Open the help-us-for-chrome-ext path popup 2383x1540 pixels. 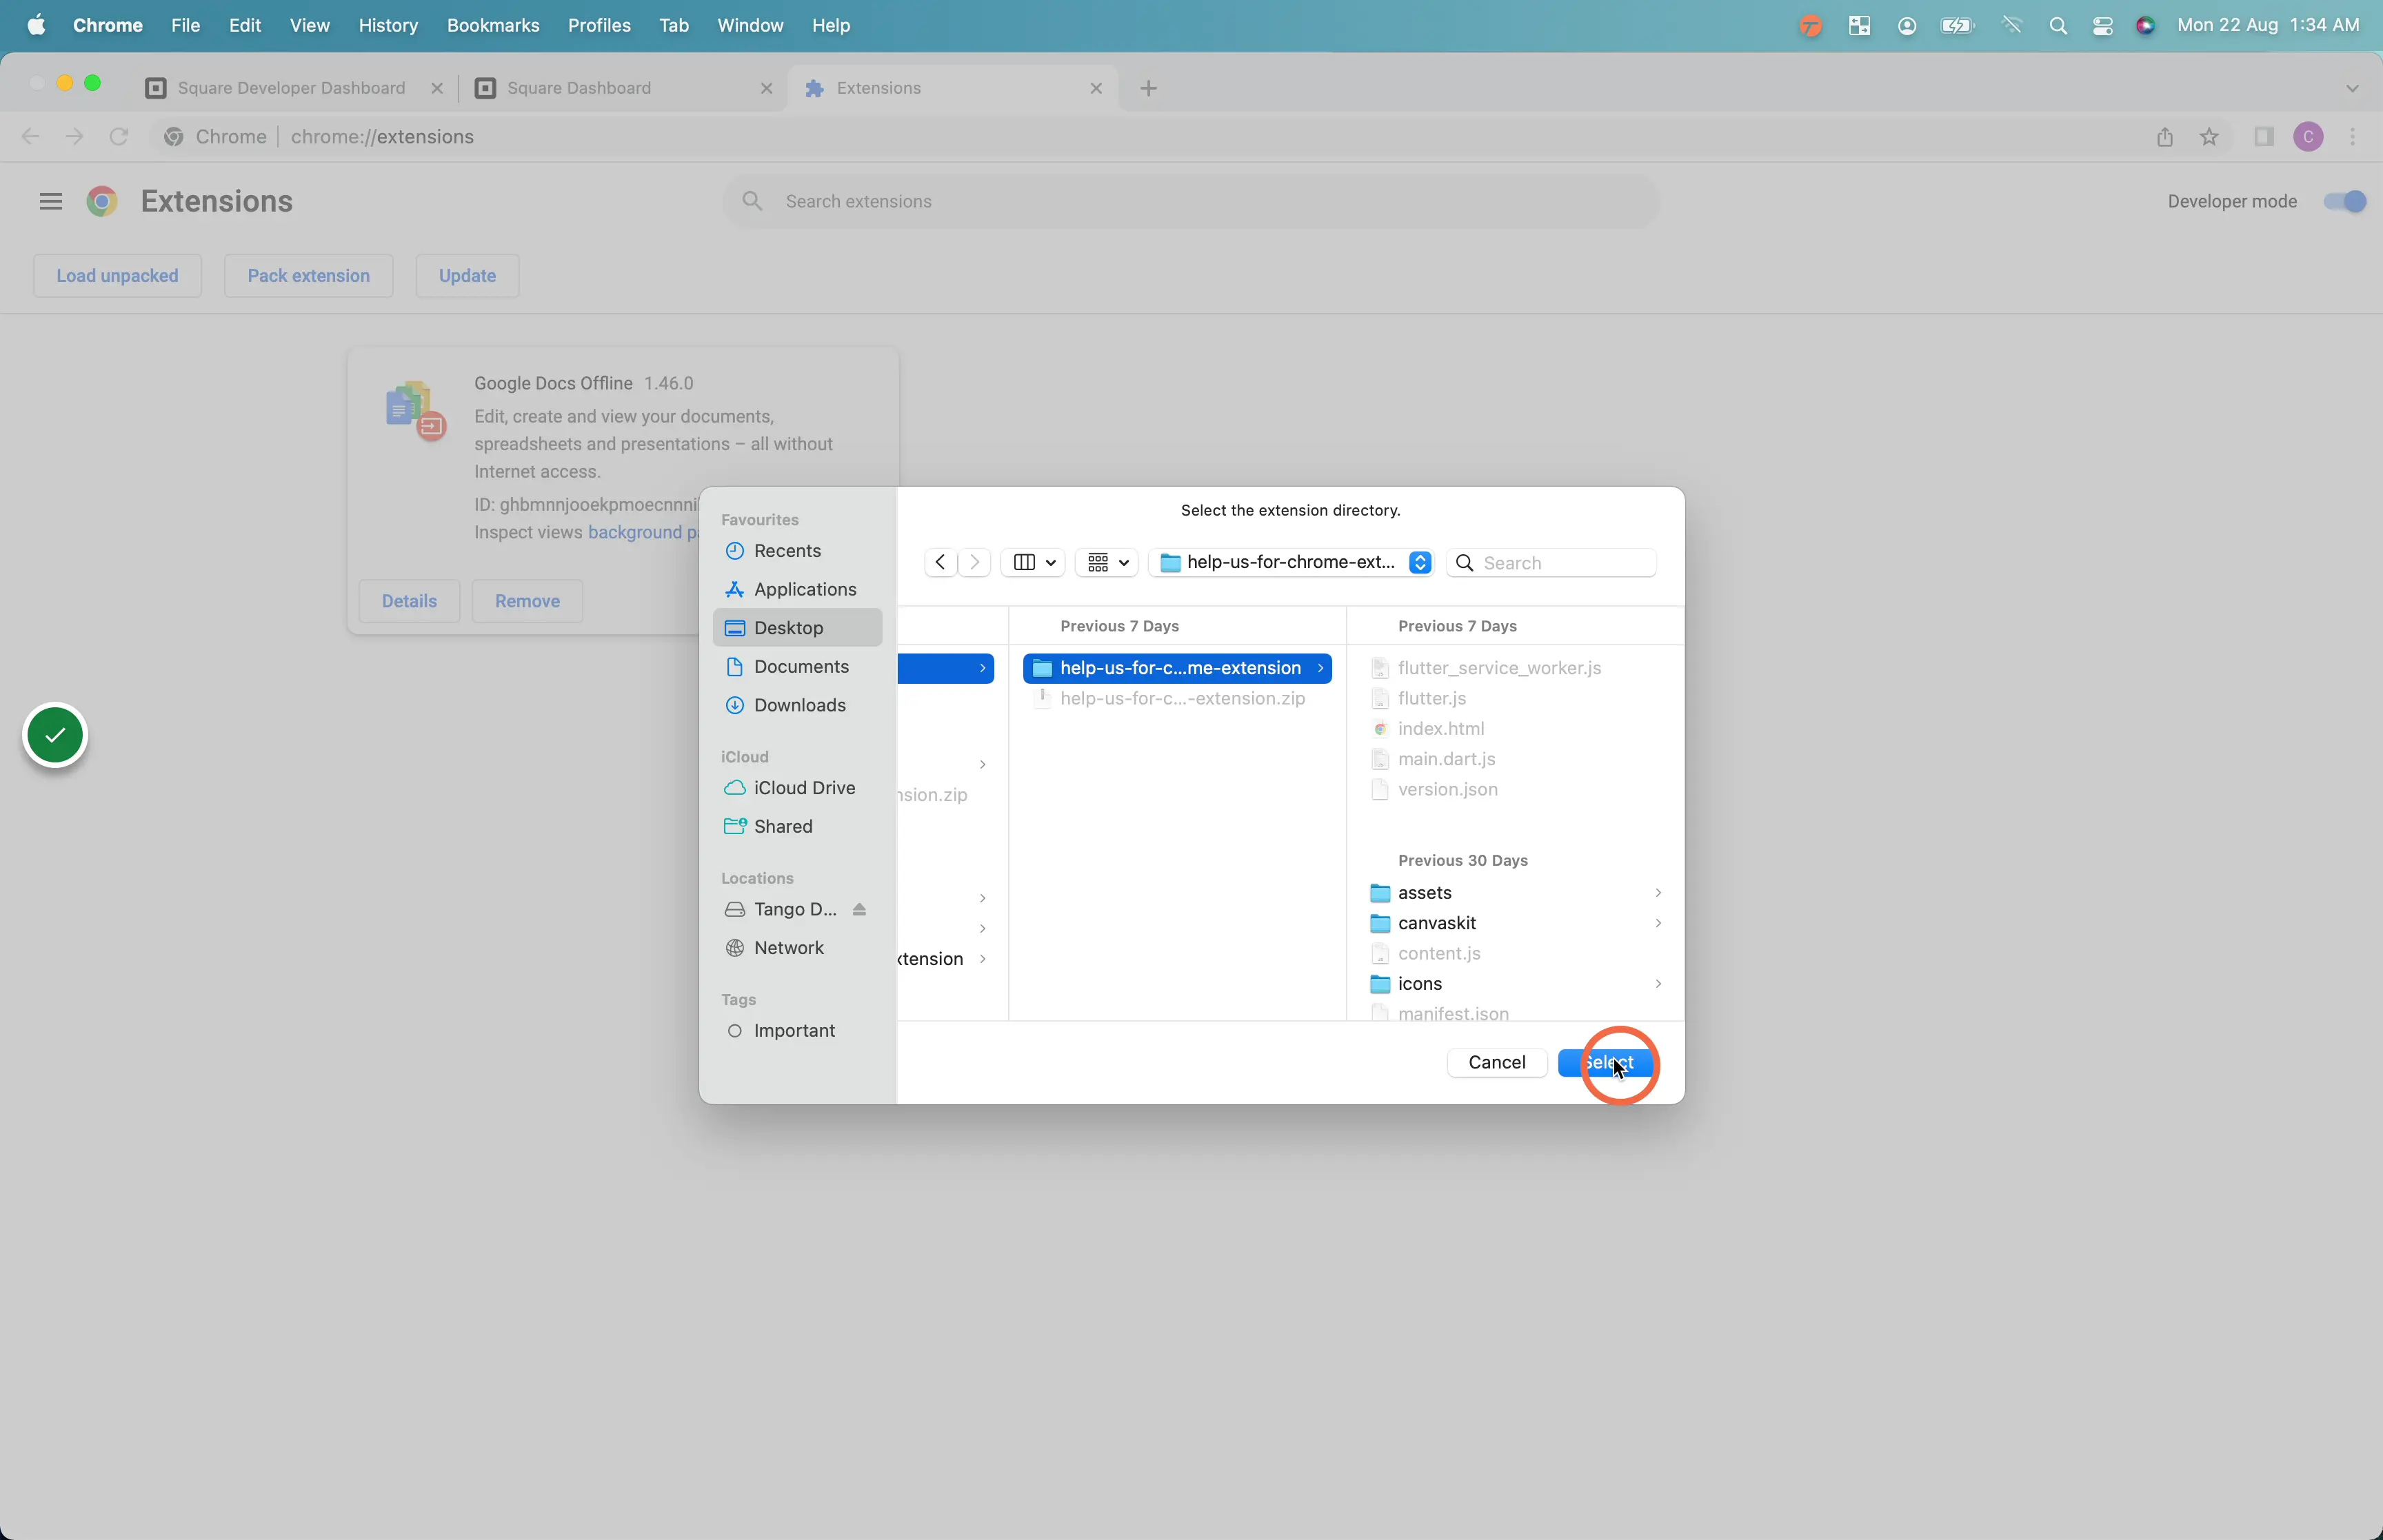1293,563
